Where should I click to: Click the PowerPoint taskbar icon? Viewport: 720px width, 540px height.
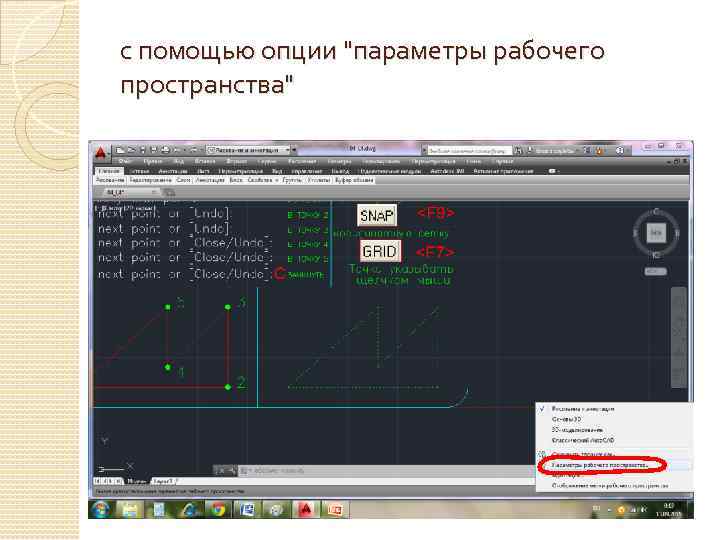pos(336,509)
